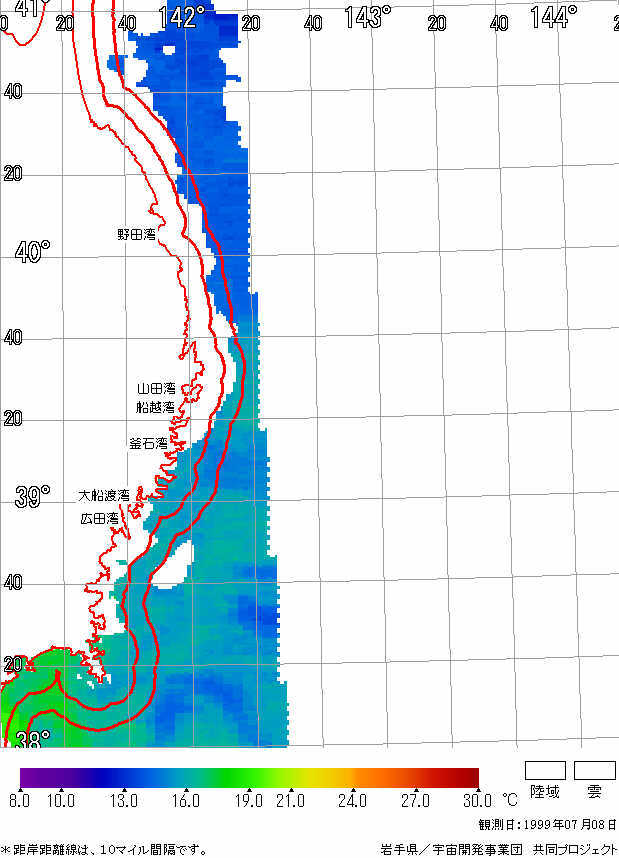
Task: Click the temperature color scale bar
Action: [x=249, y=778]
